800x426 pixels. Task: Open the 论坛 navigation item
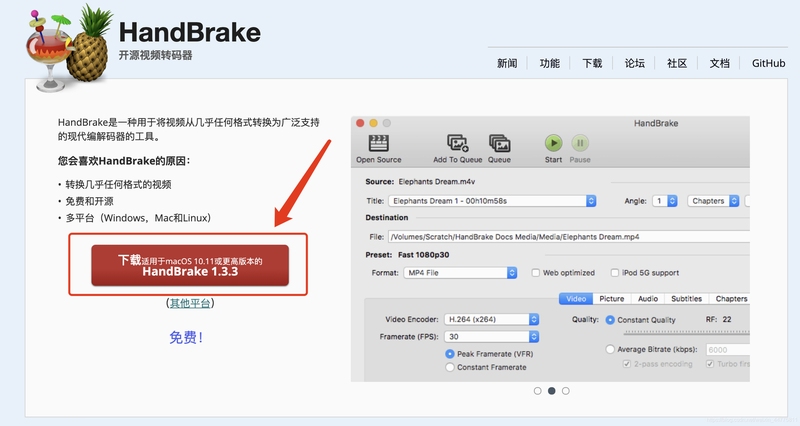[635, 63]
